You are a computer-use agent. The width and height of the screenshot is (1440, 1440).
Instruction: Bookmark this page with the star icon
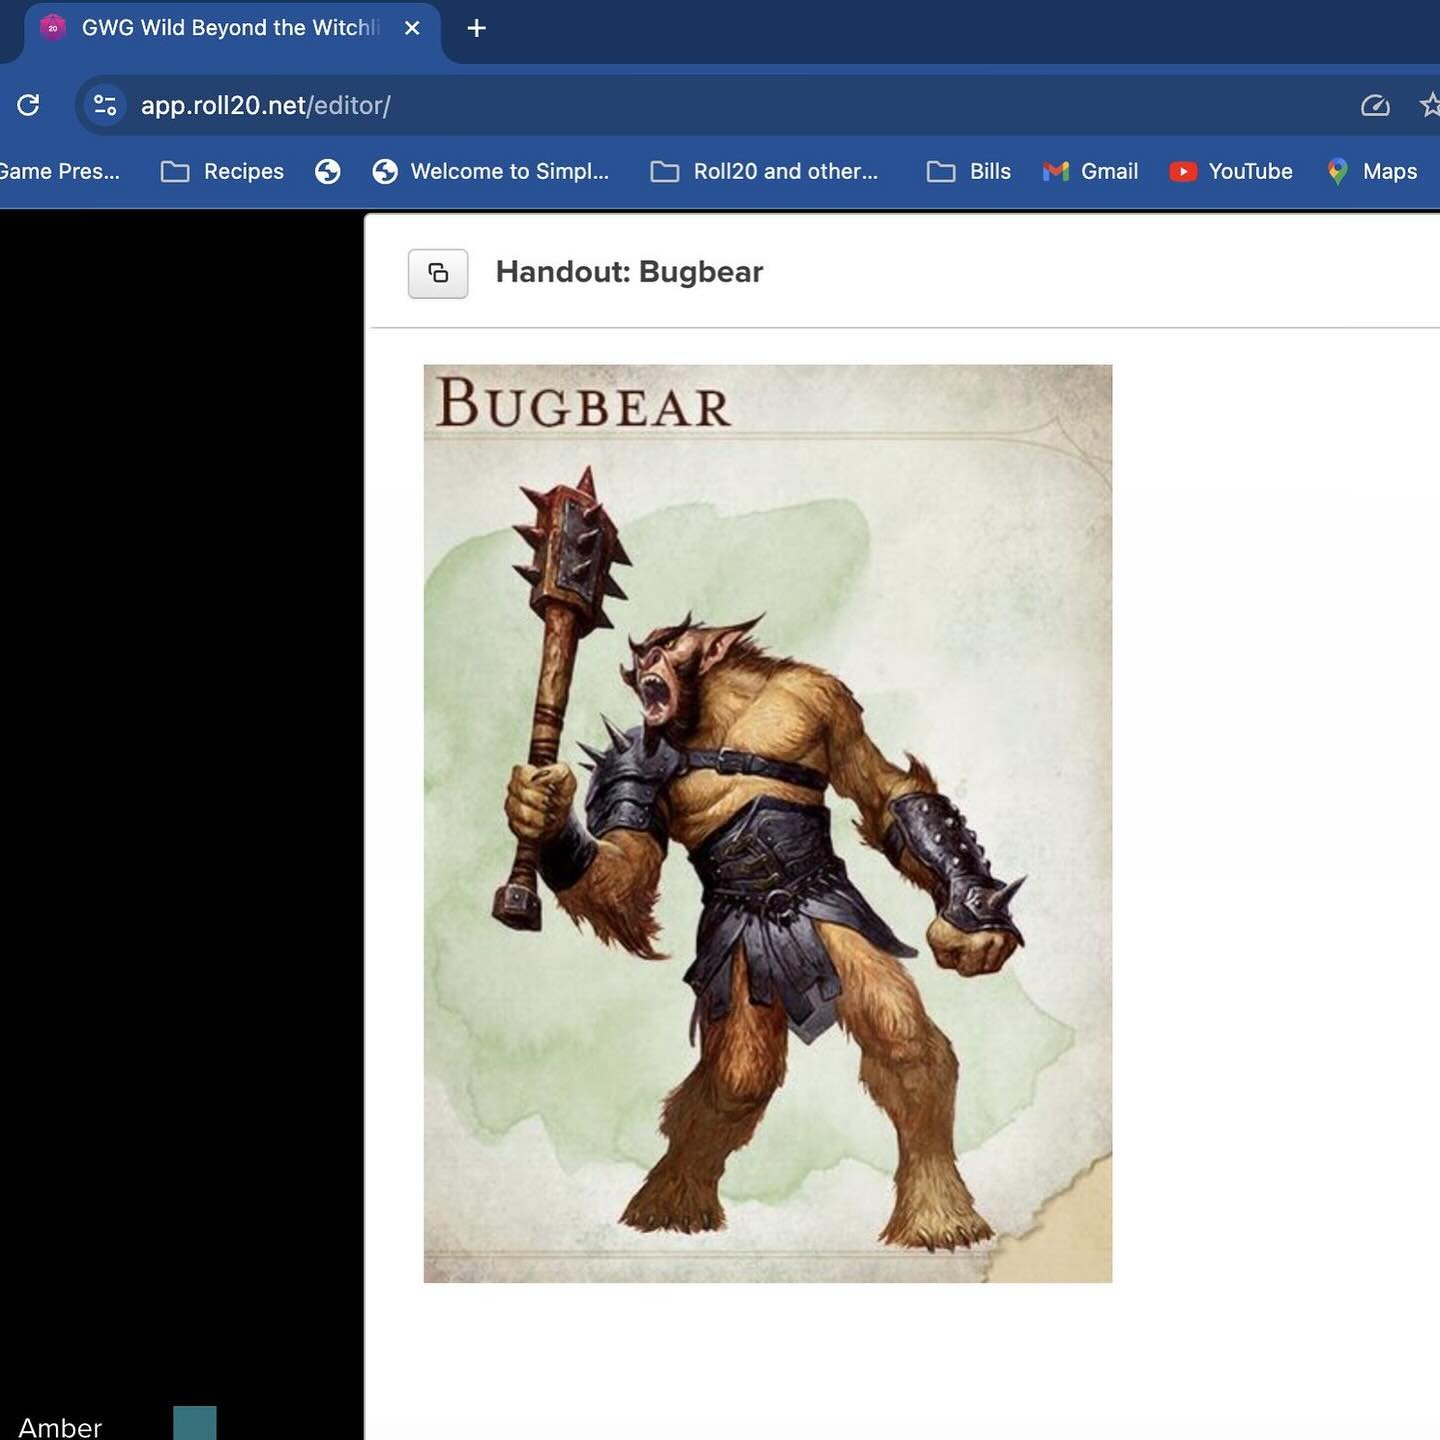click(x=1430, y=105)
